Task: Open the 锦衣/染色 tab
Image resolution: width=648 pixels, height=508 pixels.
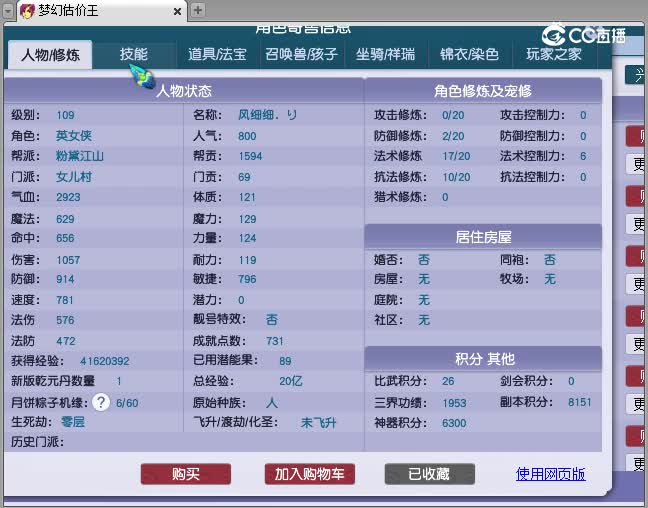Action: 469,54
